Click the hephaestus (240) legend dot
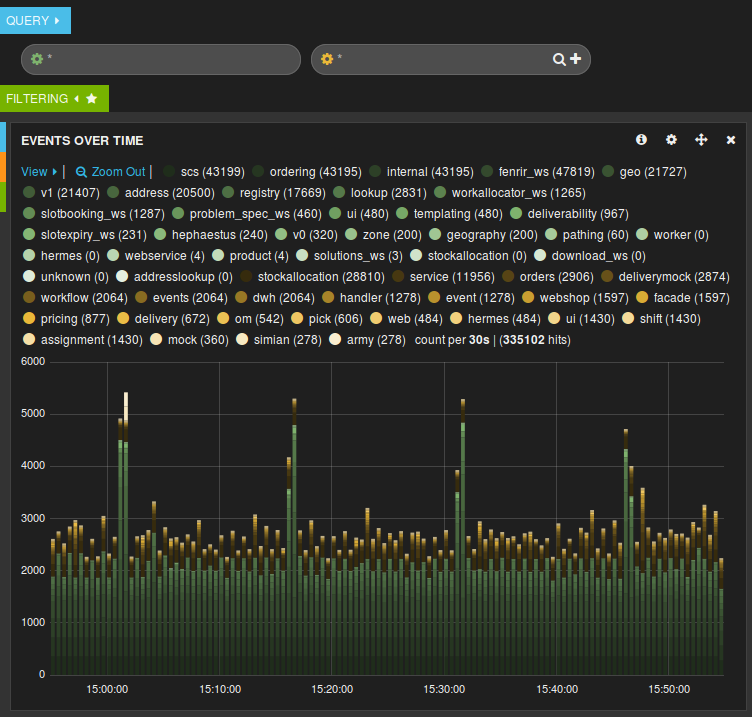 point(160,234)
